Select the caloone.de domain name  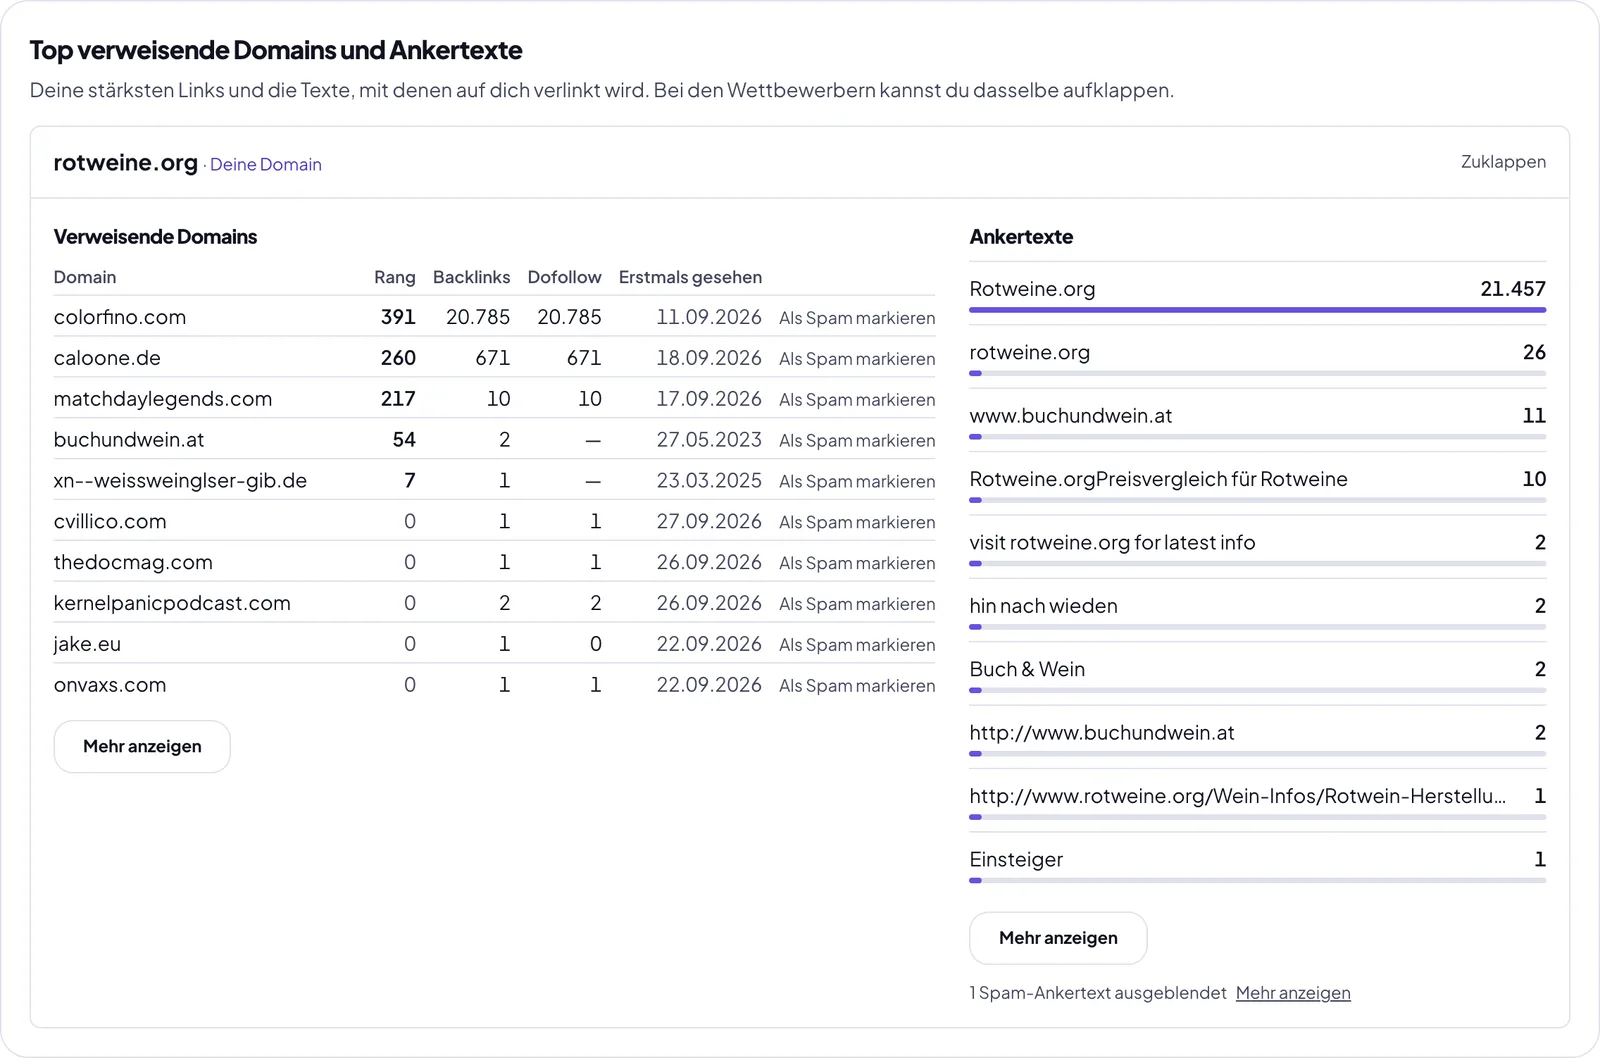(107, 358)
